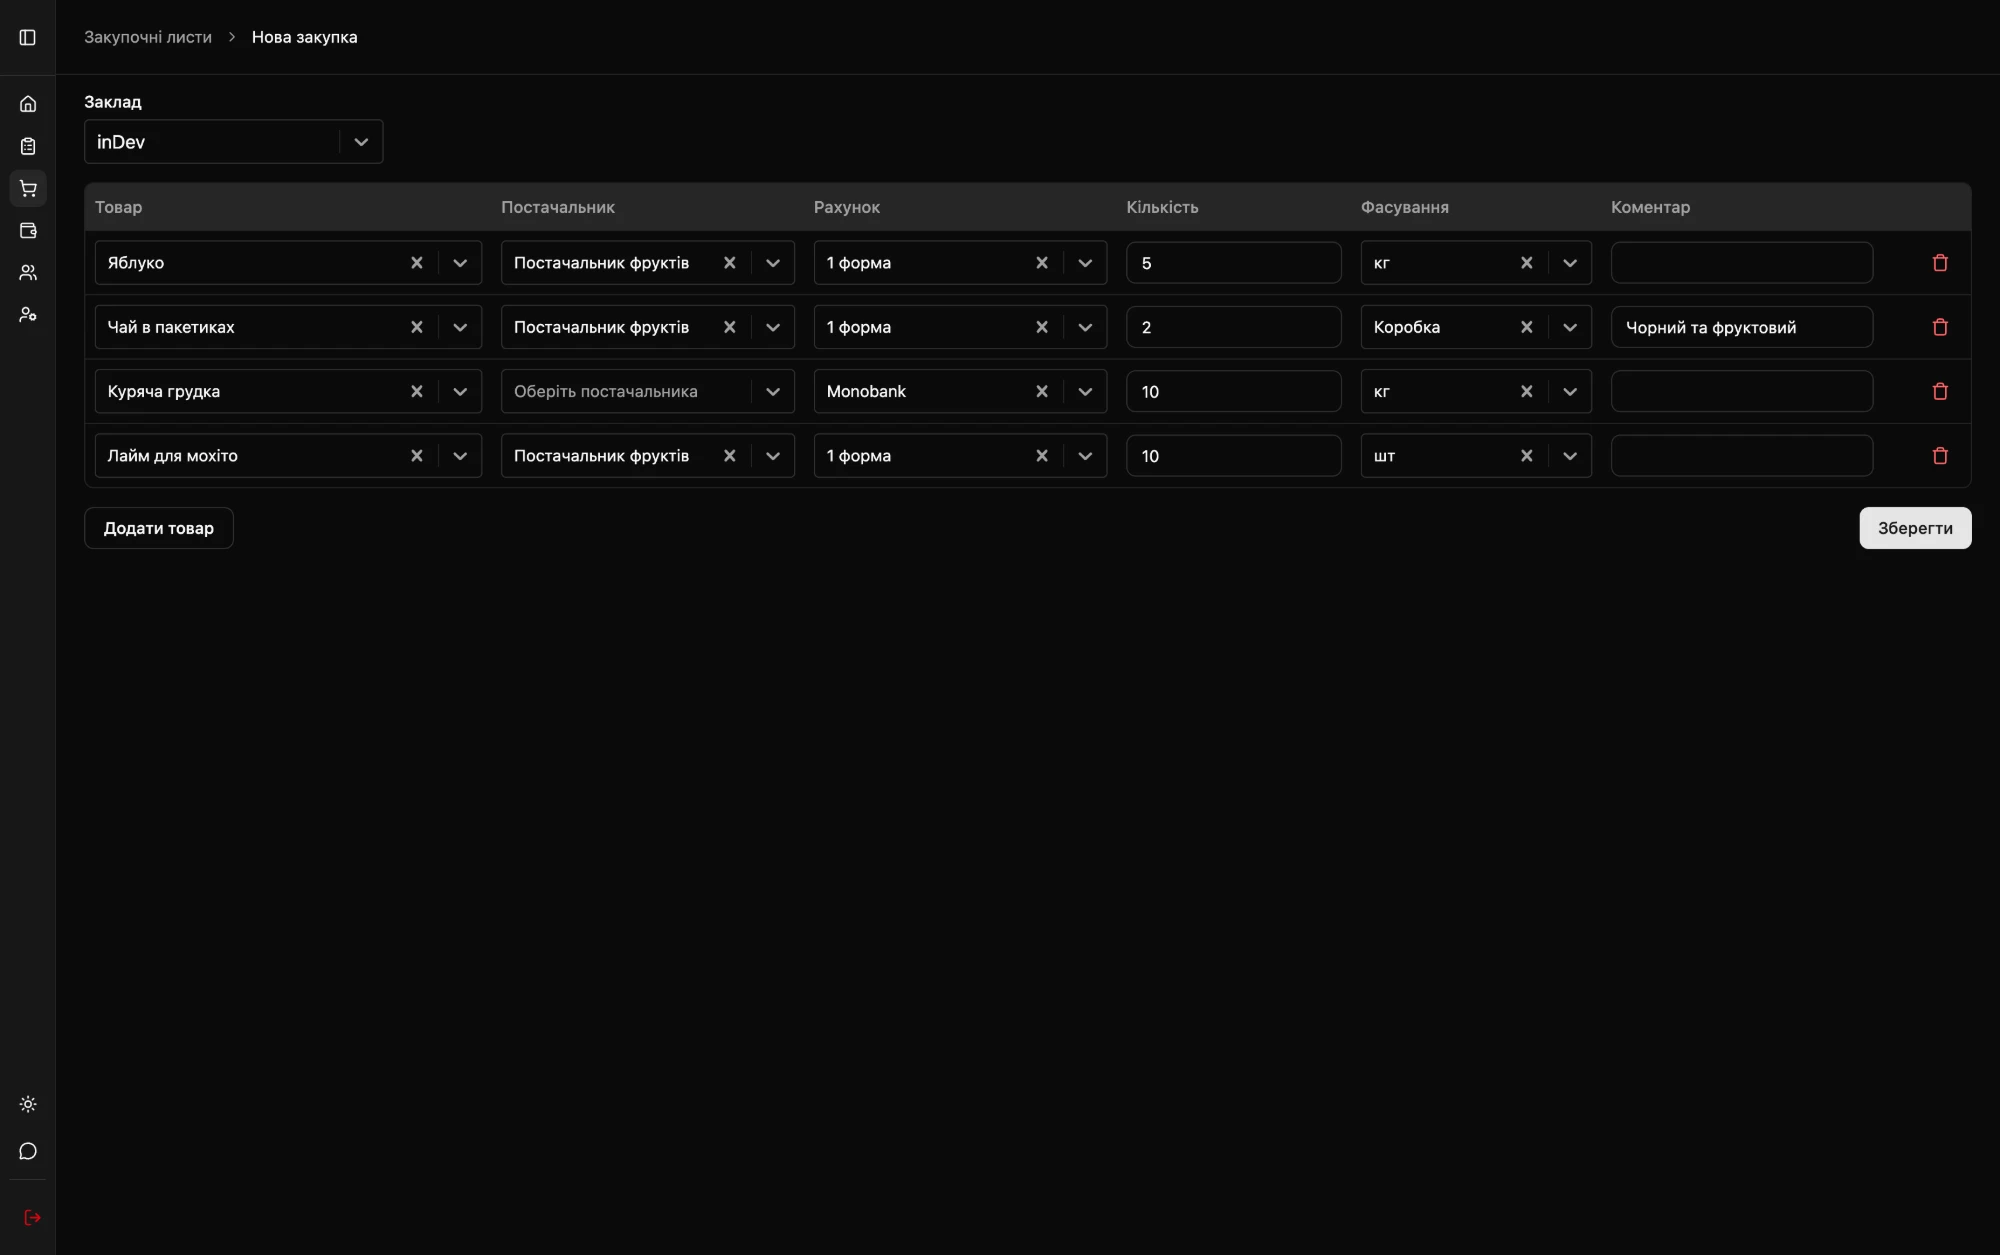Clear the Яблуко product selection
2000x1255 pixels.
(417, 263)
